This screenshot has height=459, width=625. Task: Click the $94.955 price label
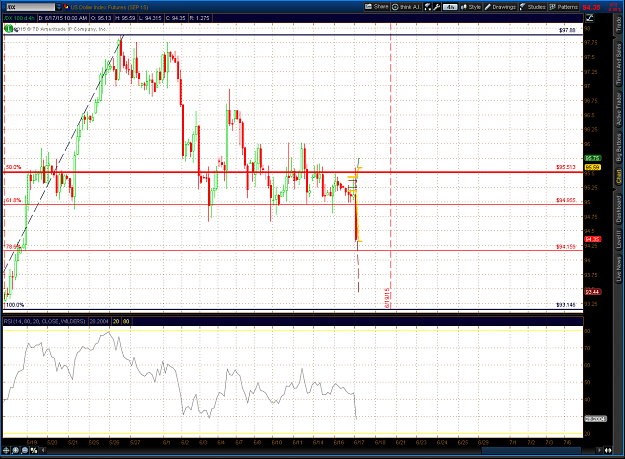[566, 200]
